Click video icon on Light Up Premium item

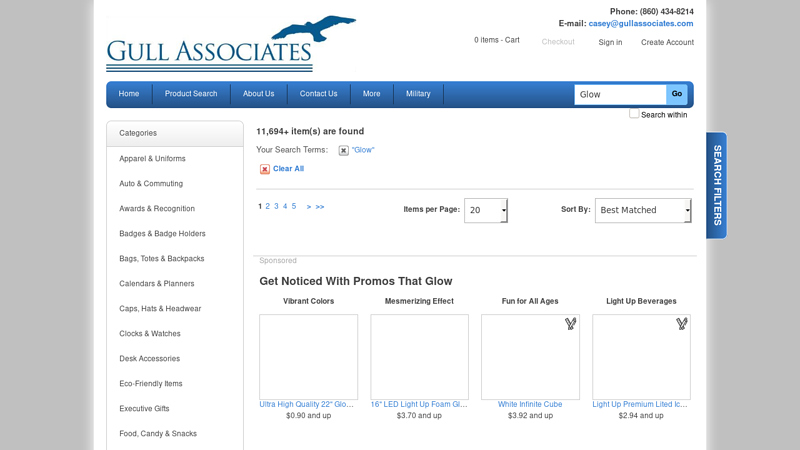tap(681, 324)
